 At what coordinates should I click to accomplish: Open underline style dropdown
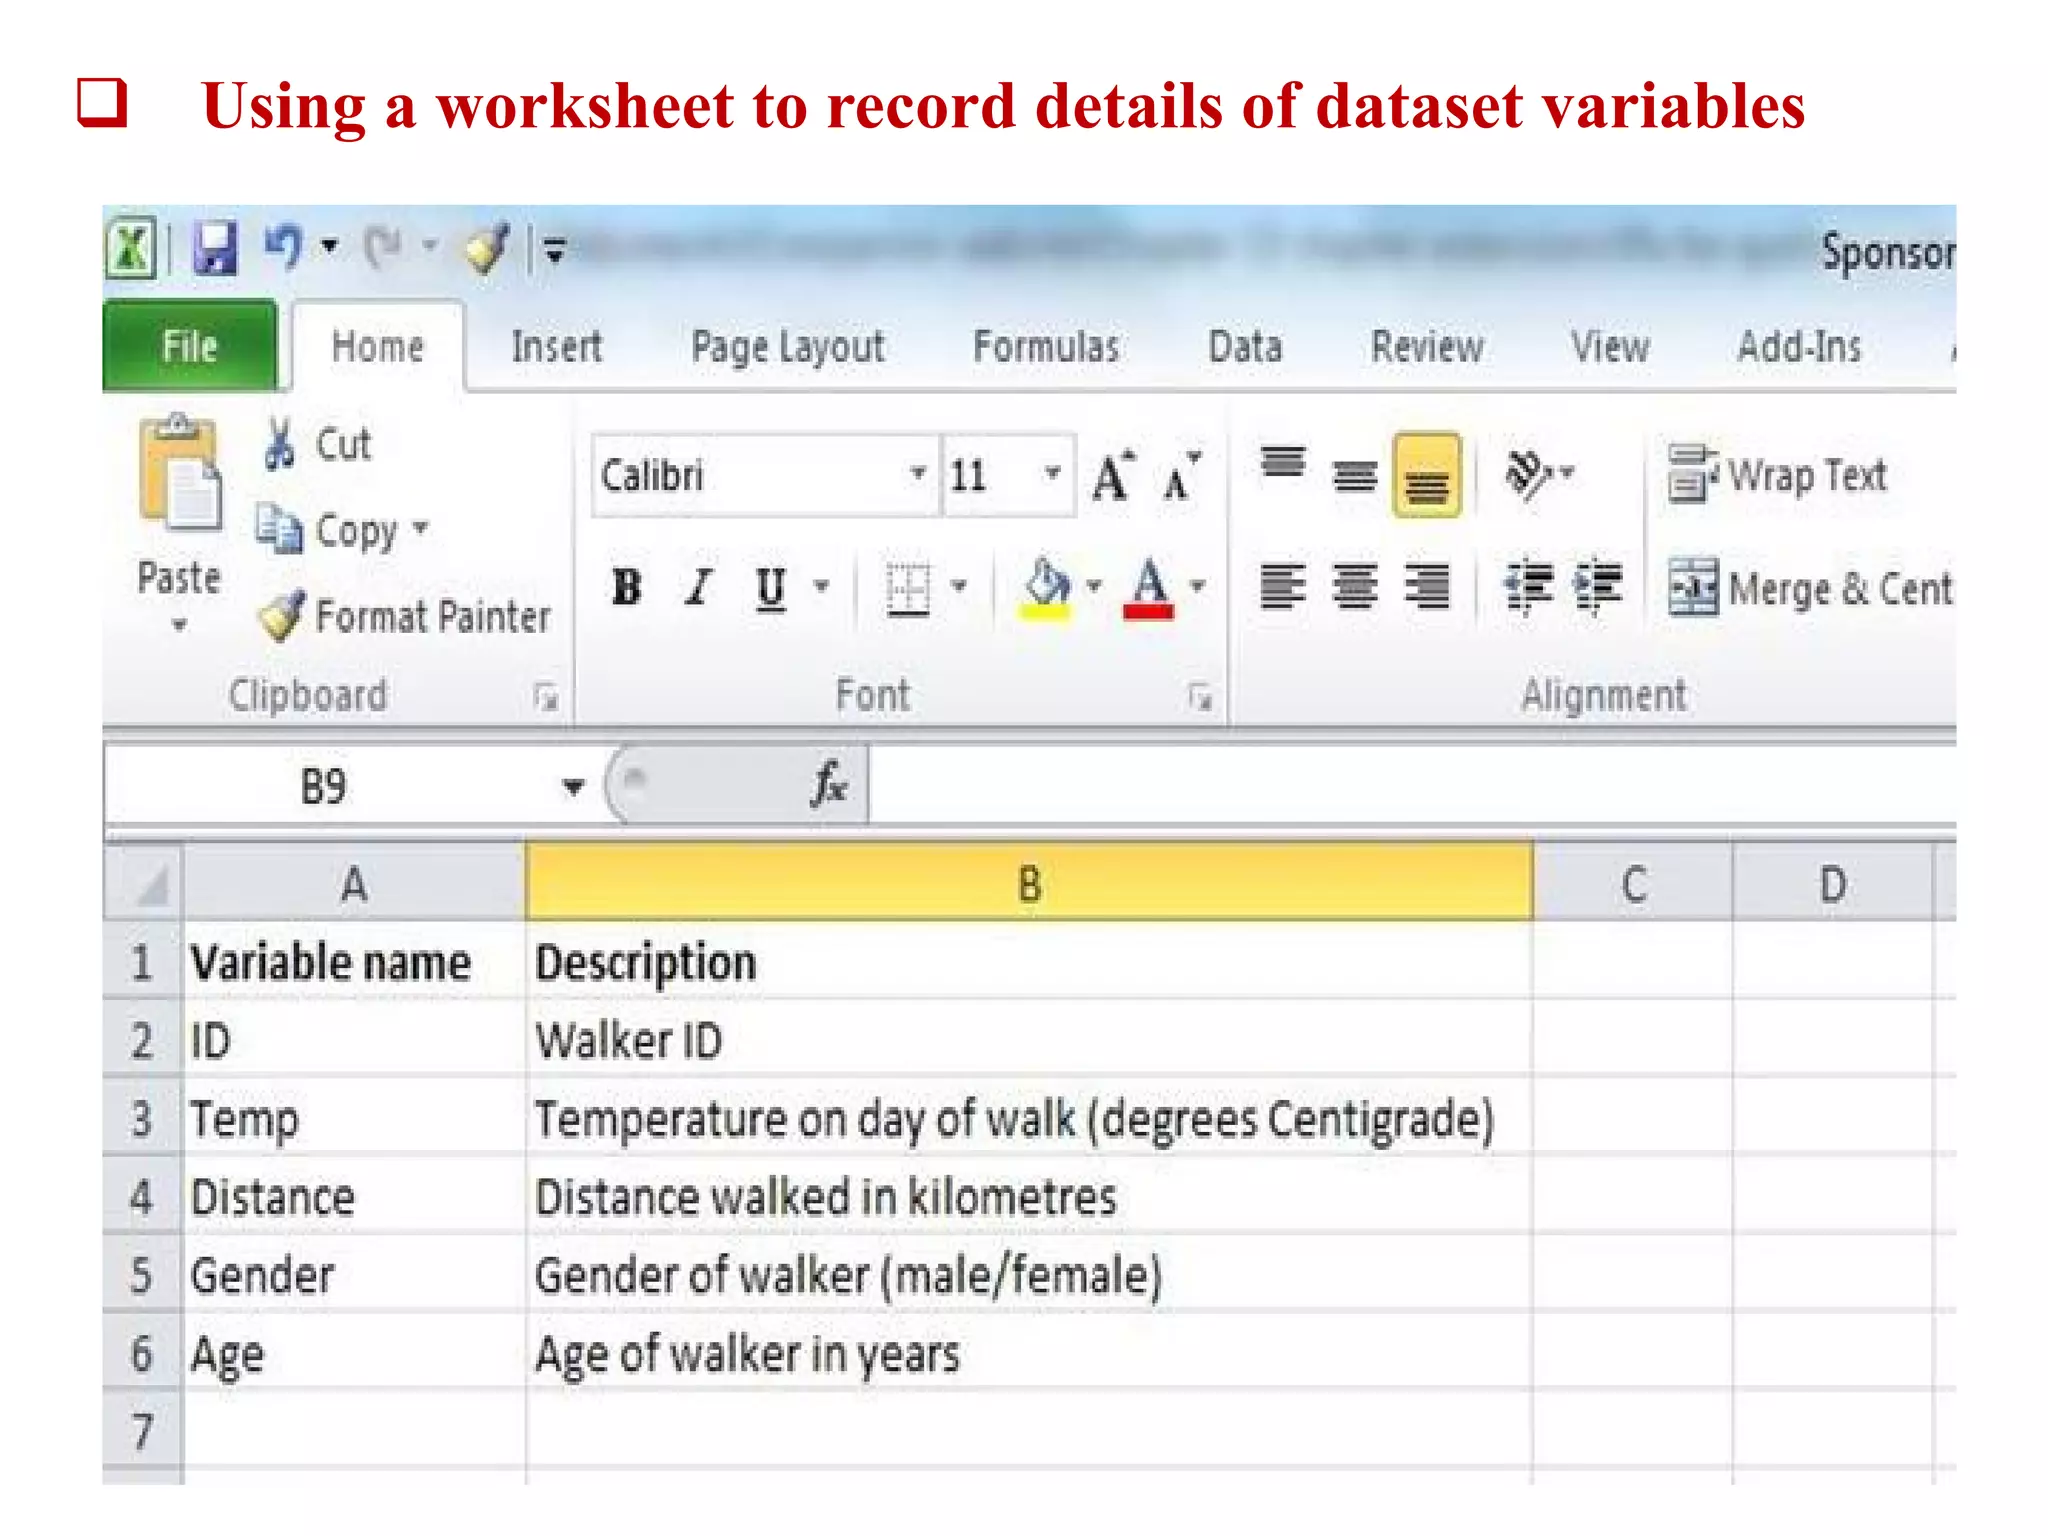pos(821,586)
